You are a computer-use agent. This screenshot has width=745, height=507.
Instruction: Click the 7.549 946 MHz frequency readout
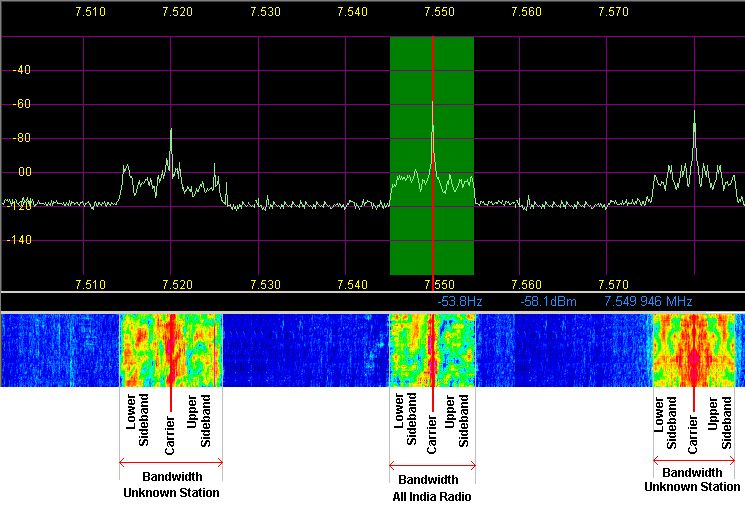[648, 301]
